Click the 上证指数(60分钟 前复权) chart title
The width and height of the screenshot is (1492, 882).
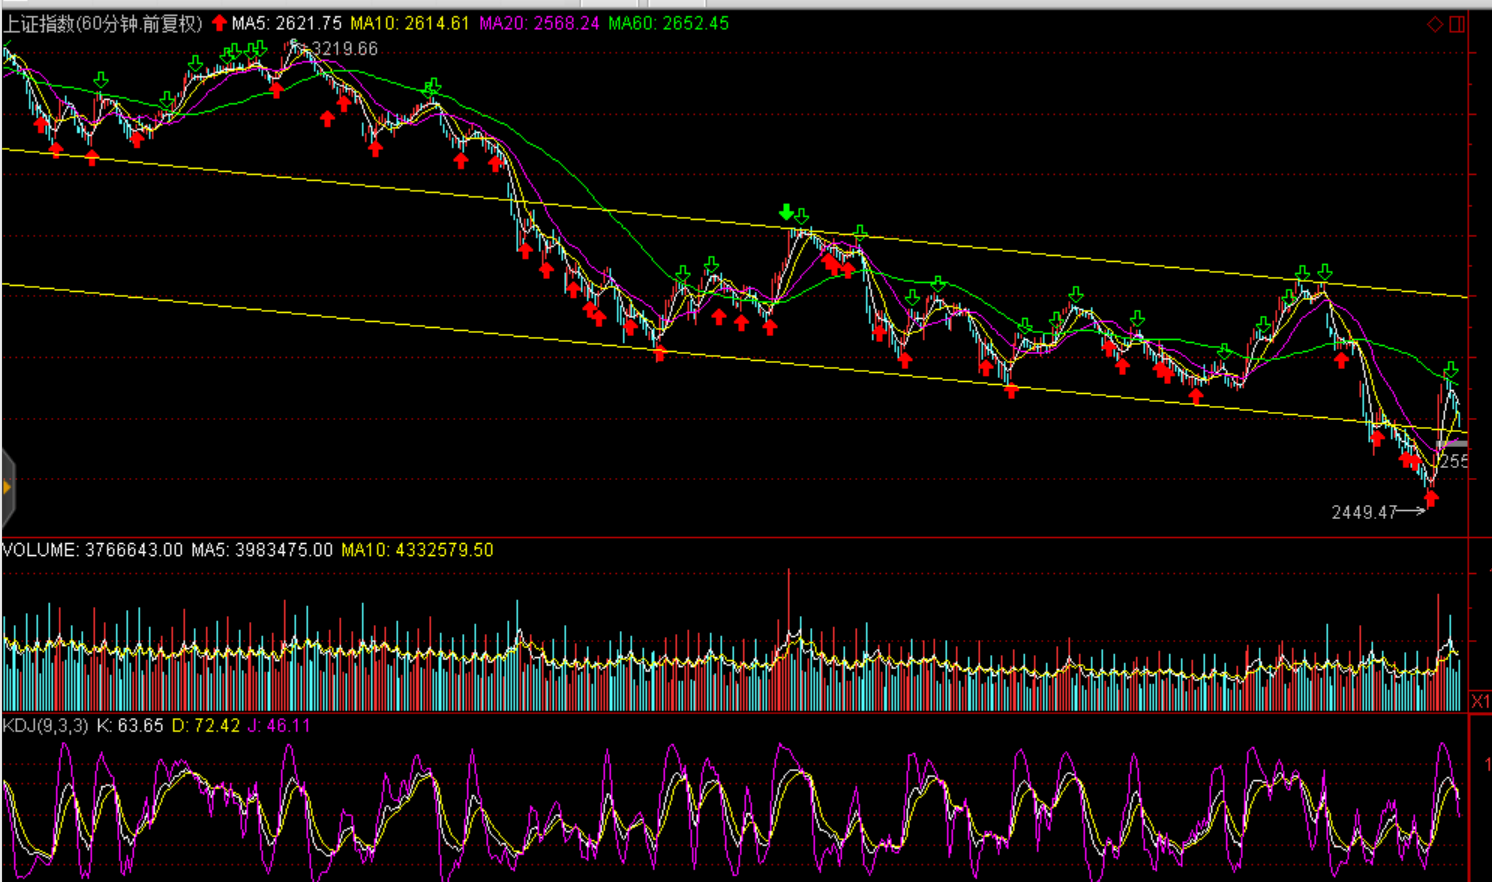[103, 23]
